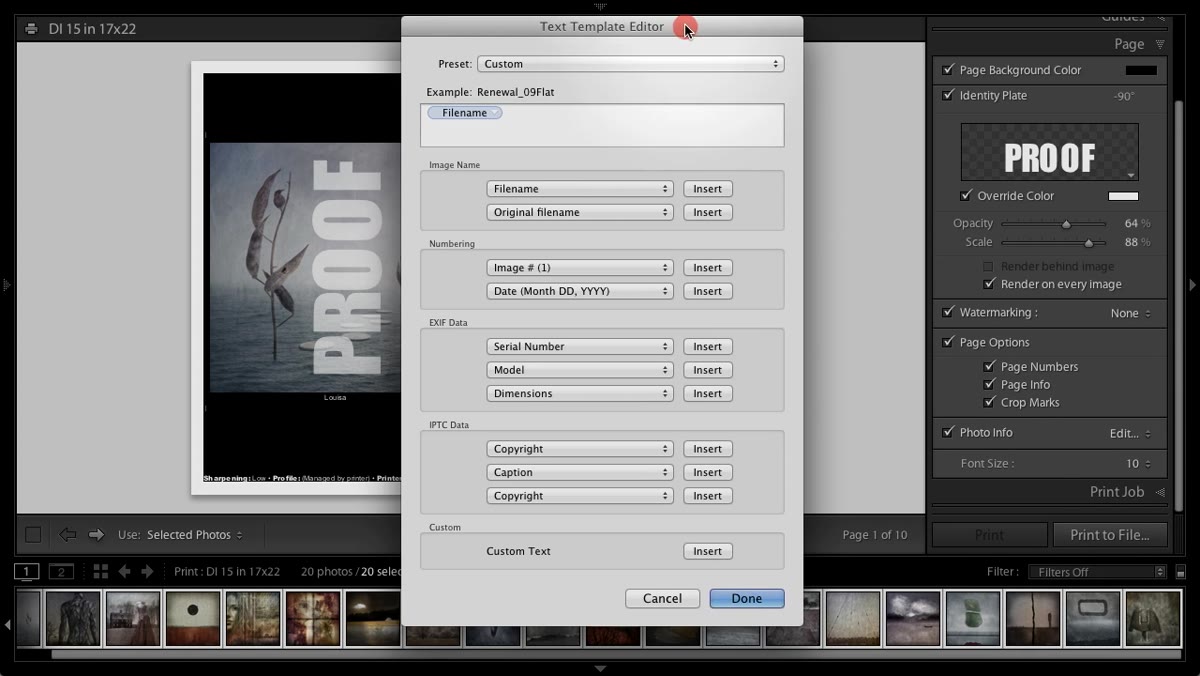Click identity plate -90° rotation value
This screenshot has height=676, width=1200.
(x=1124, y=97)
